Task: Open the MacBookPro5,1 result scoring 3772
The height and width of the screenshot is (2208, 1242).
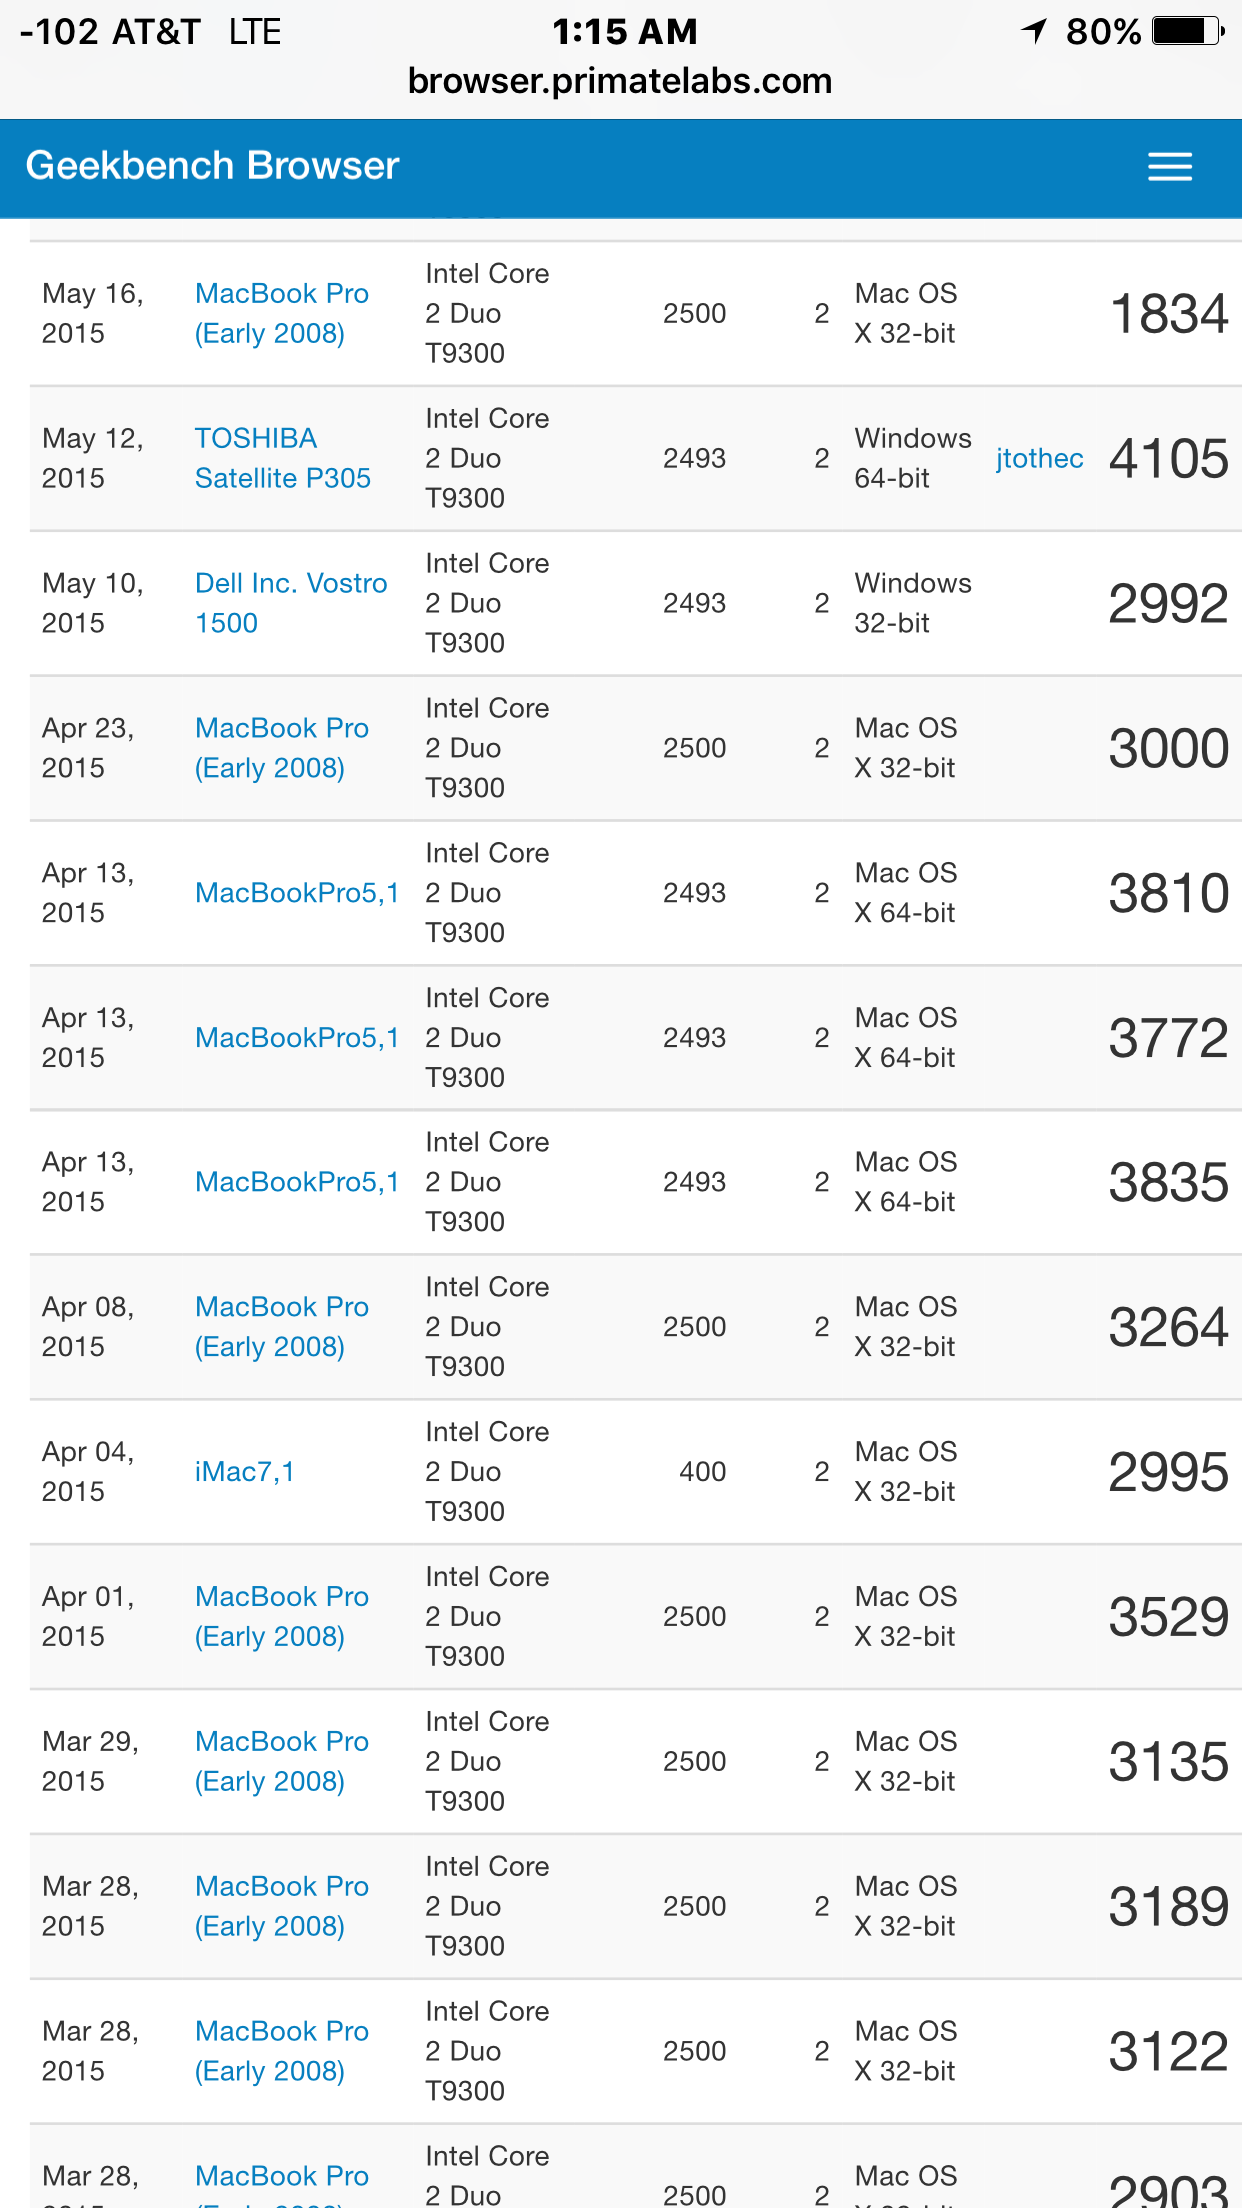Action: [x=296, y=1038]
